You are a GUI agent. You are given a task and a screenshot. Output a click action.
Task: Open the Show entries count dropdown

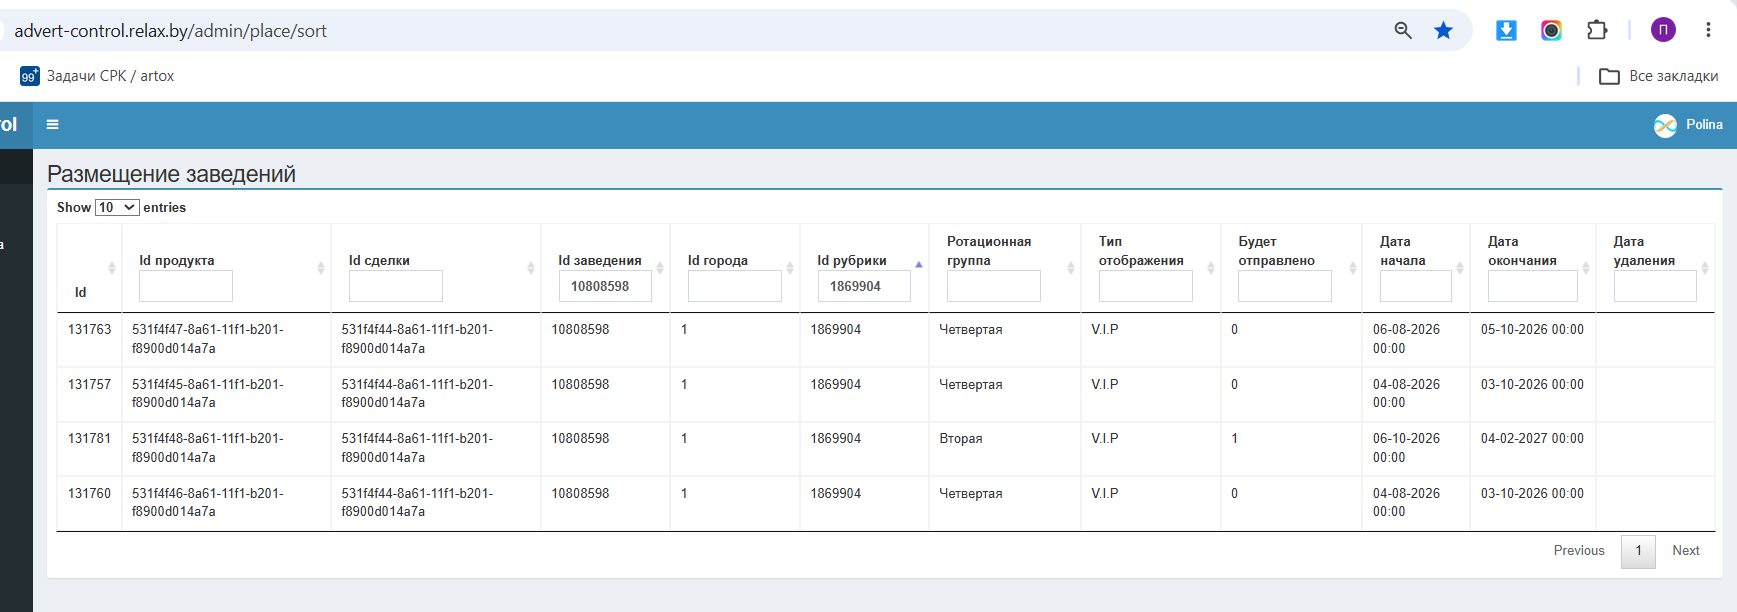point(117,207)
